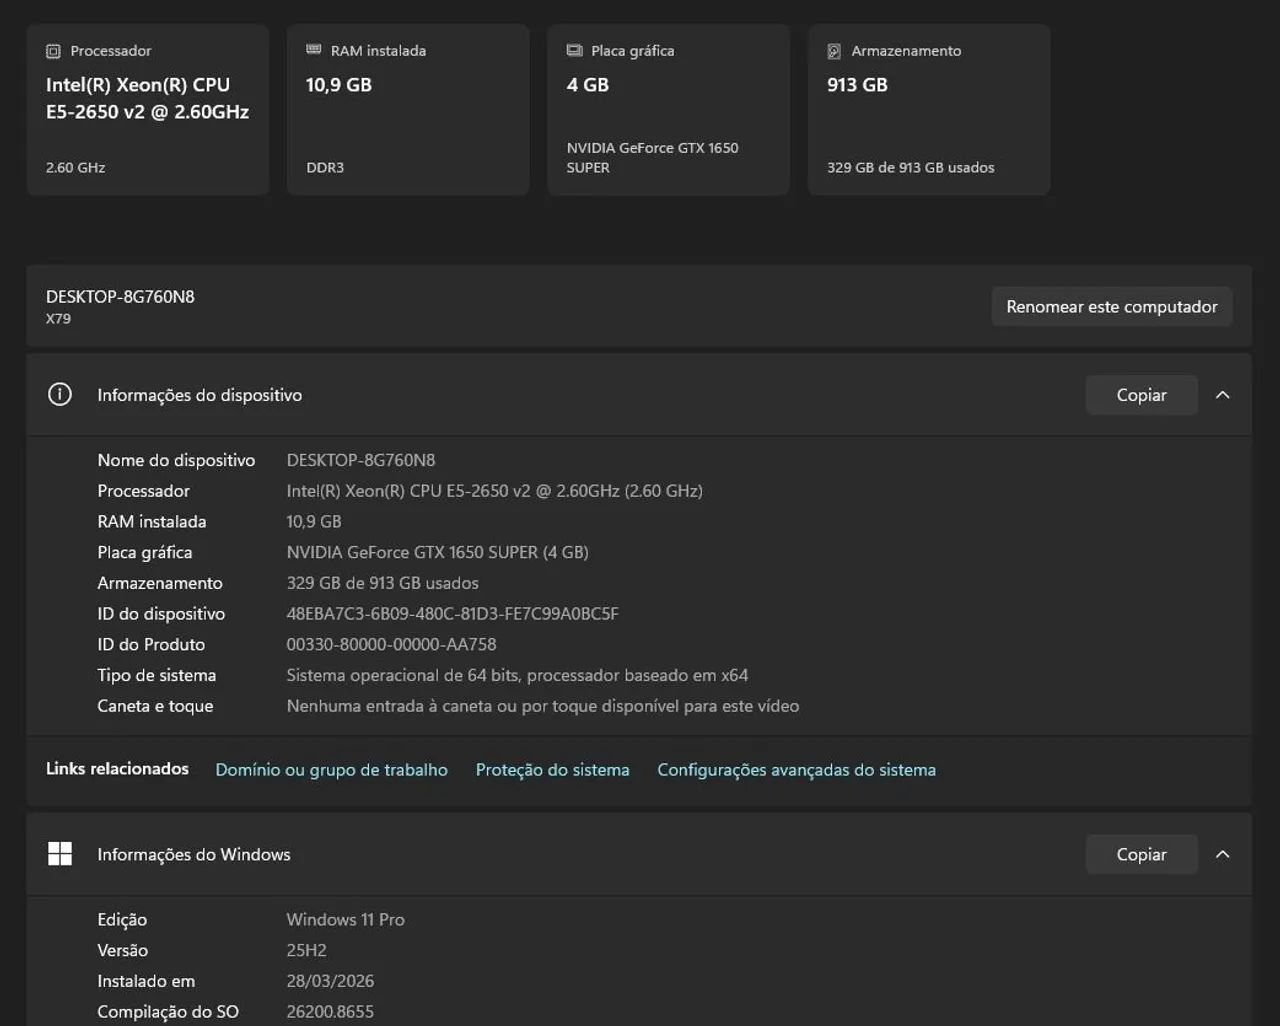This screenshot has height=1026, width=1280.
Task: Click Renomear este computador button
Action: coord(1112,307)
